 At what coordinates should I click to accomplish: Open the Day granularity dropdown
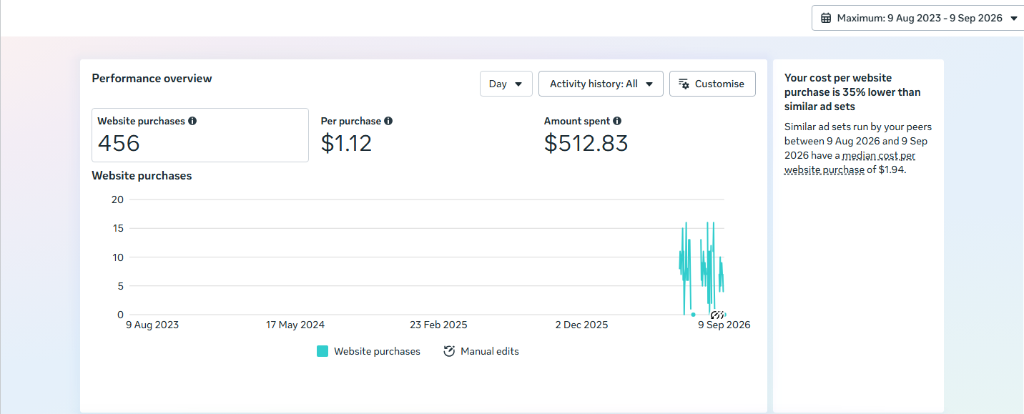[506, 84]
